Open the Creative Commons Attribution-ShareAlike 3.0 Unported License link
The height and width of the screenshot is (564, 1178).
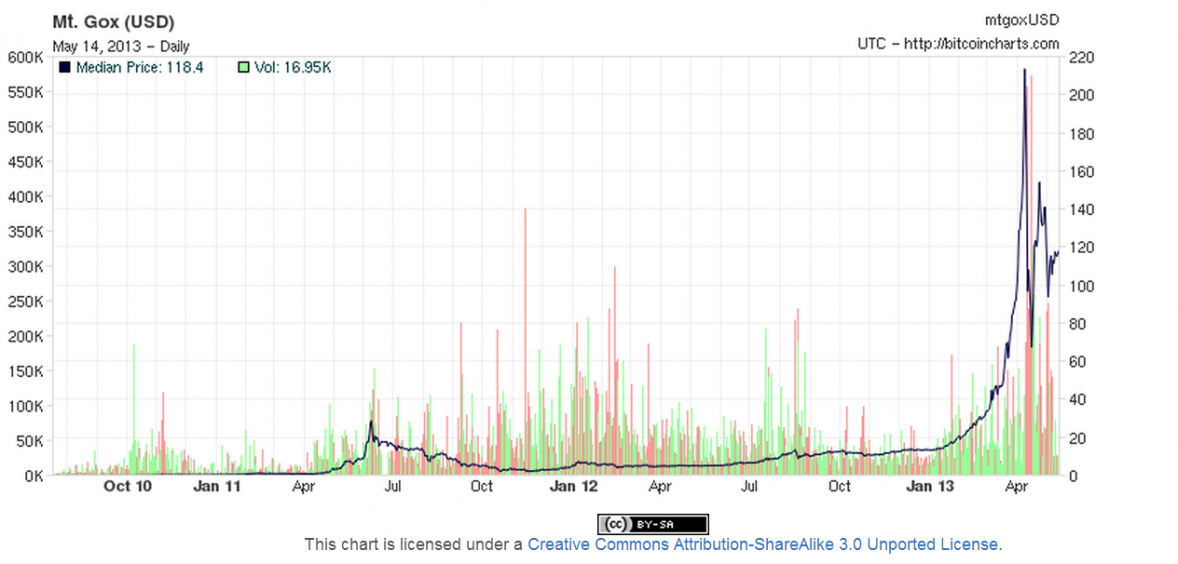(x=763, y=544)
